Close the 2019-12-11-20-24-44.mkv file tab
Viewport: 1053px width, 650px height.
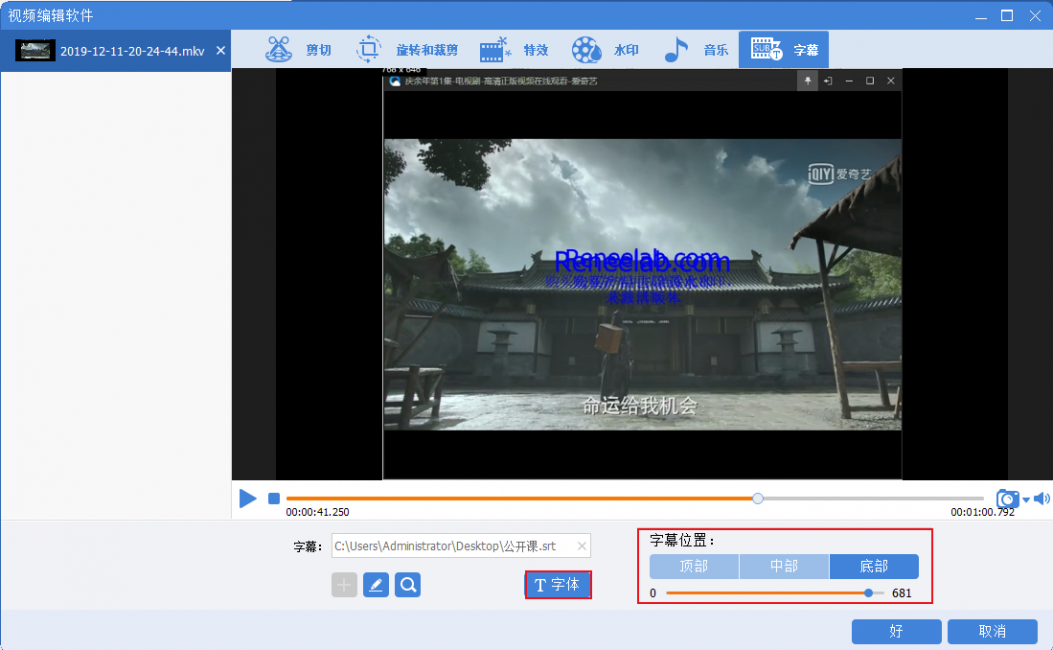(220, 50)
